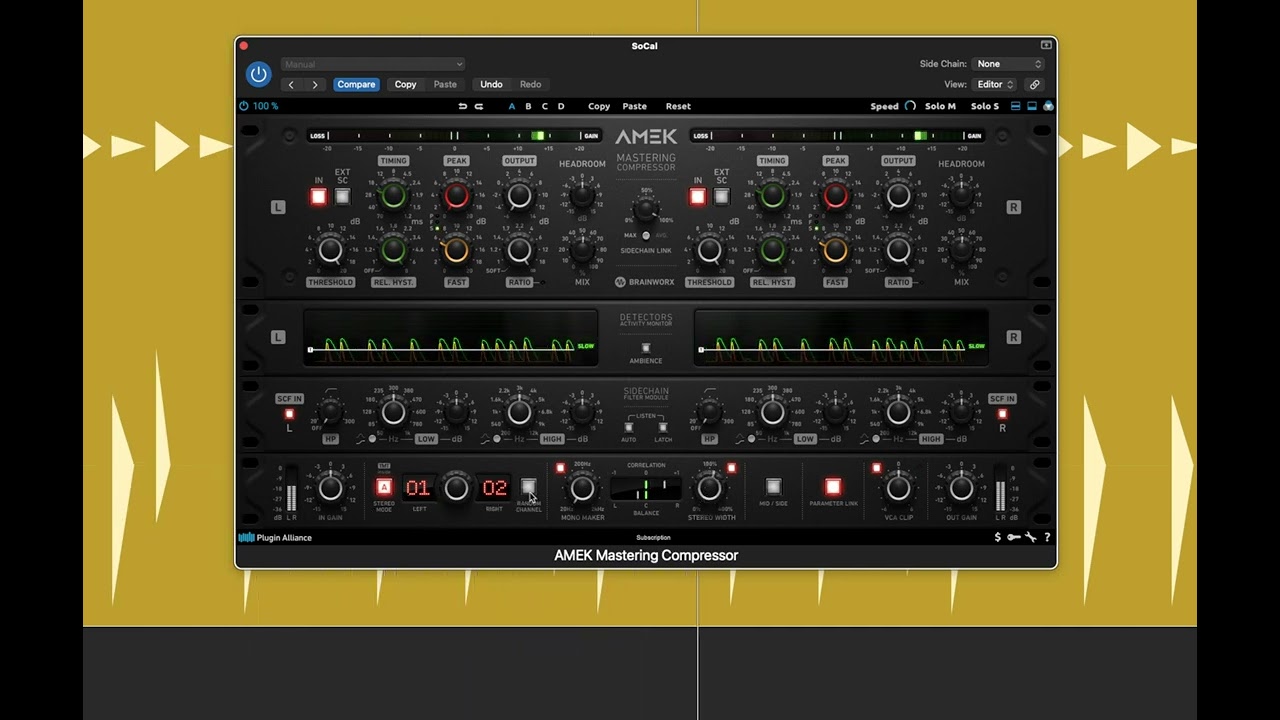1280x720 pixels.
Task: Click the left Threshold knob
Action: tap(330, 250)
